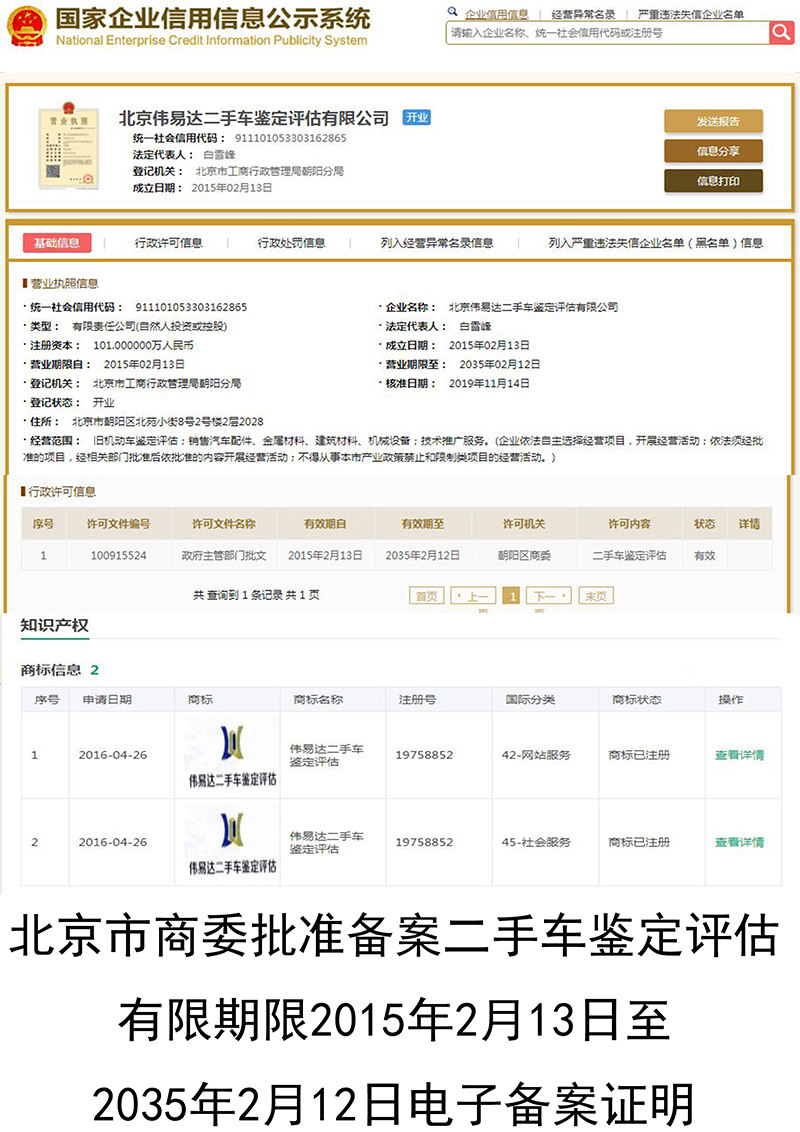Jump to 末页 last page
This screenshot has width=800, height=1132.
[x=596, y=596]
